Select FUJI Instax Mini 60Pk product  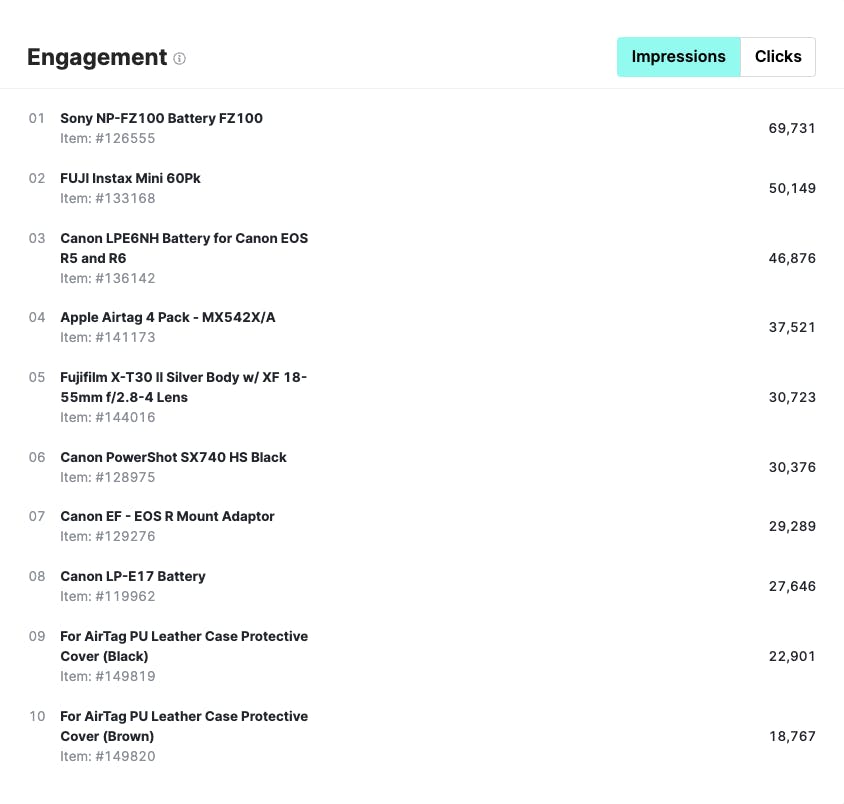pos(130,178)
